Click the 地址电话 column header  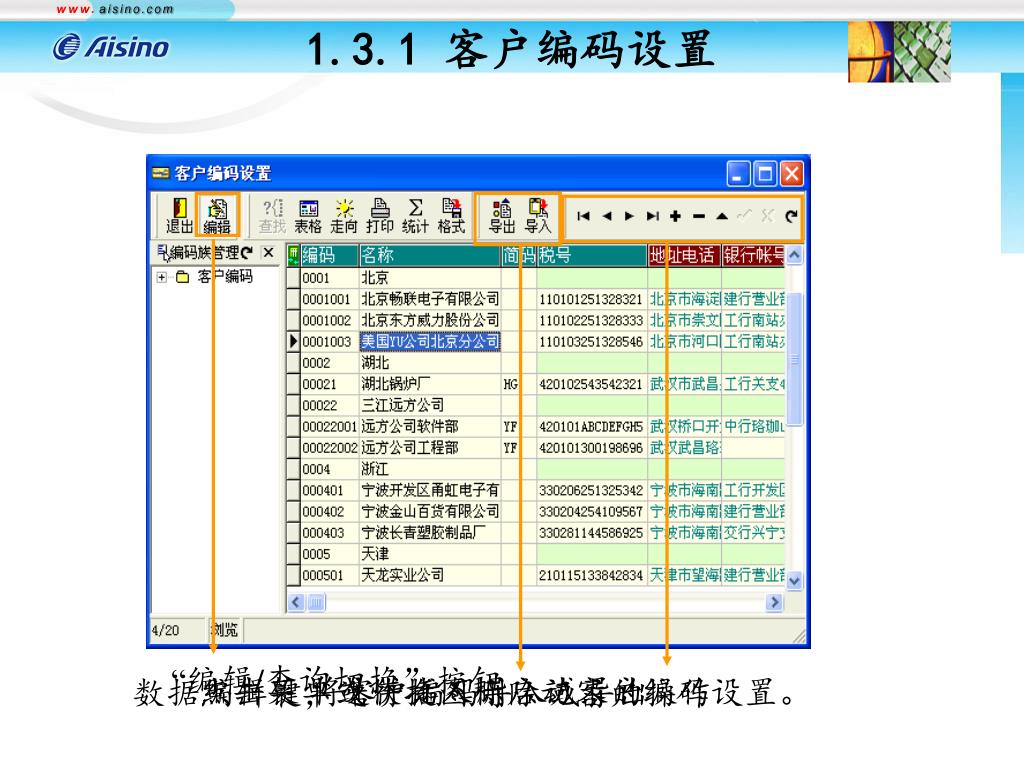(684, 255)
